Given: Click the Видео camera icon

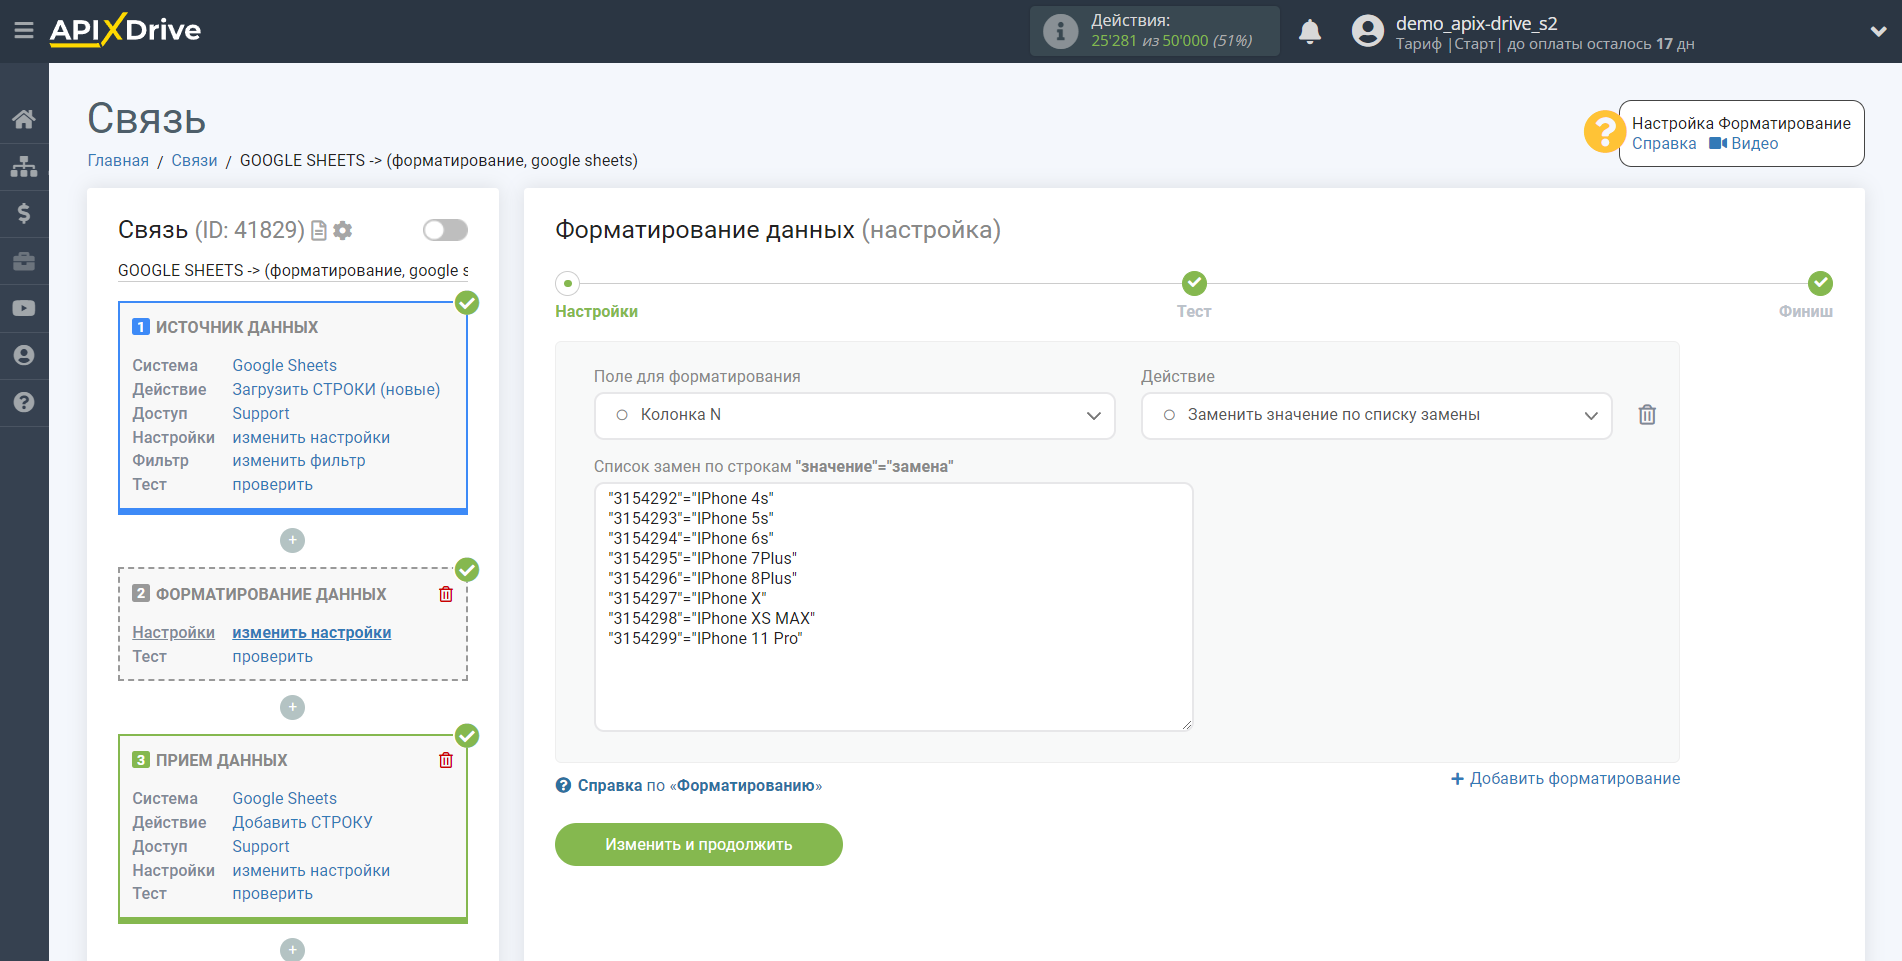Looking at the screenshot, I should [x=1718, y=144].
